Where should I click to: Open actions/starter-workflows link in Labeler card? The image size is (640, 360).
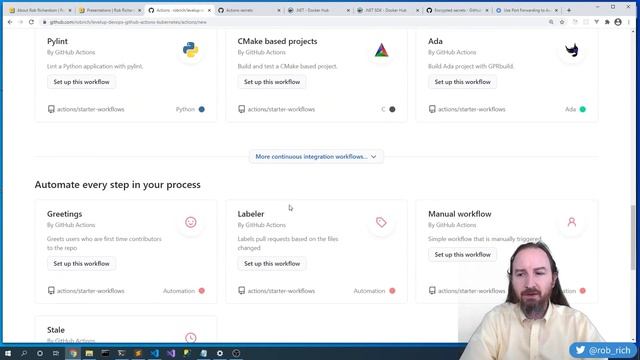(281, 291)
